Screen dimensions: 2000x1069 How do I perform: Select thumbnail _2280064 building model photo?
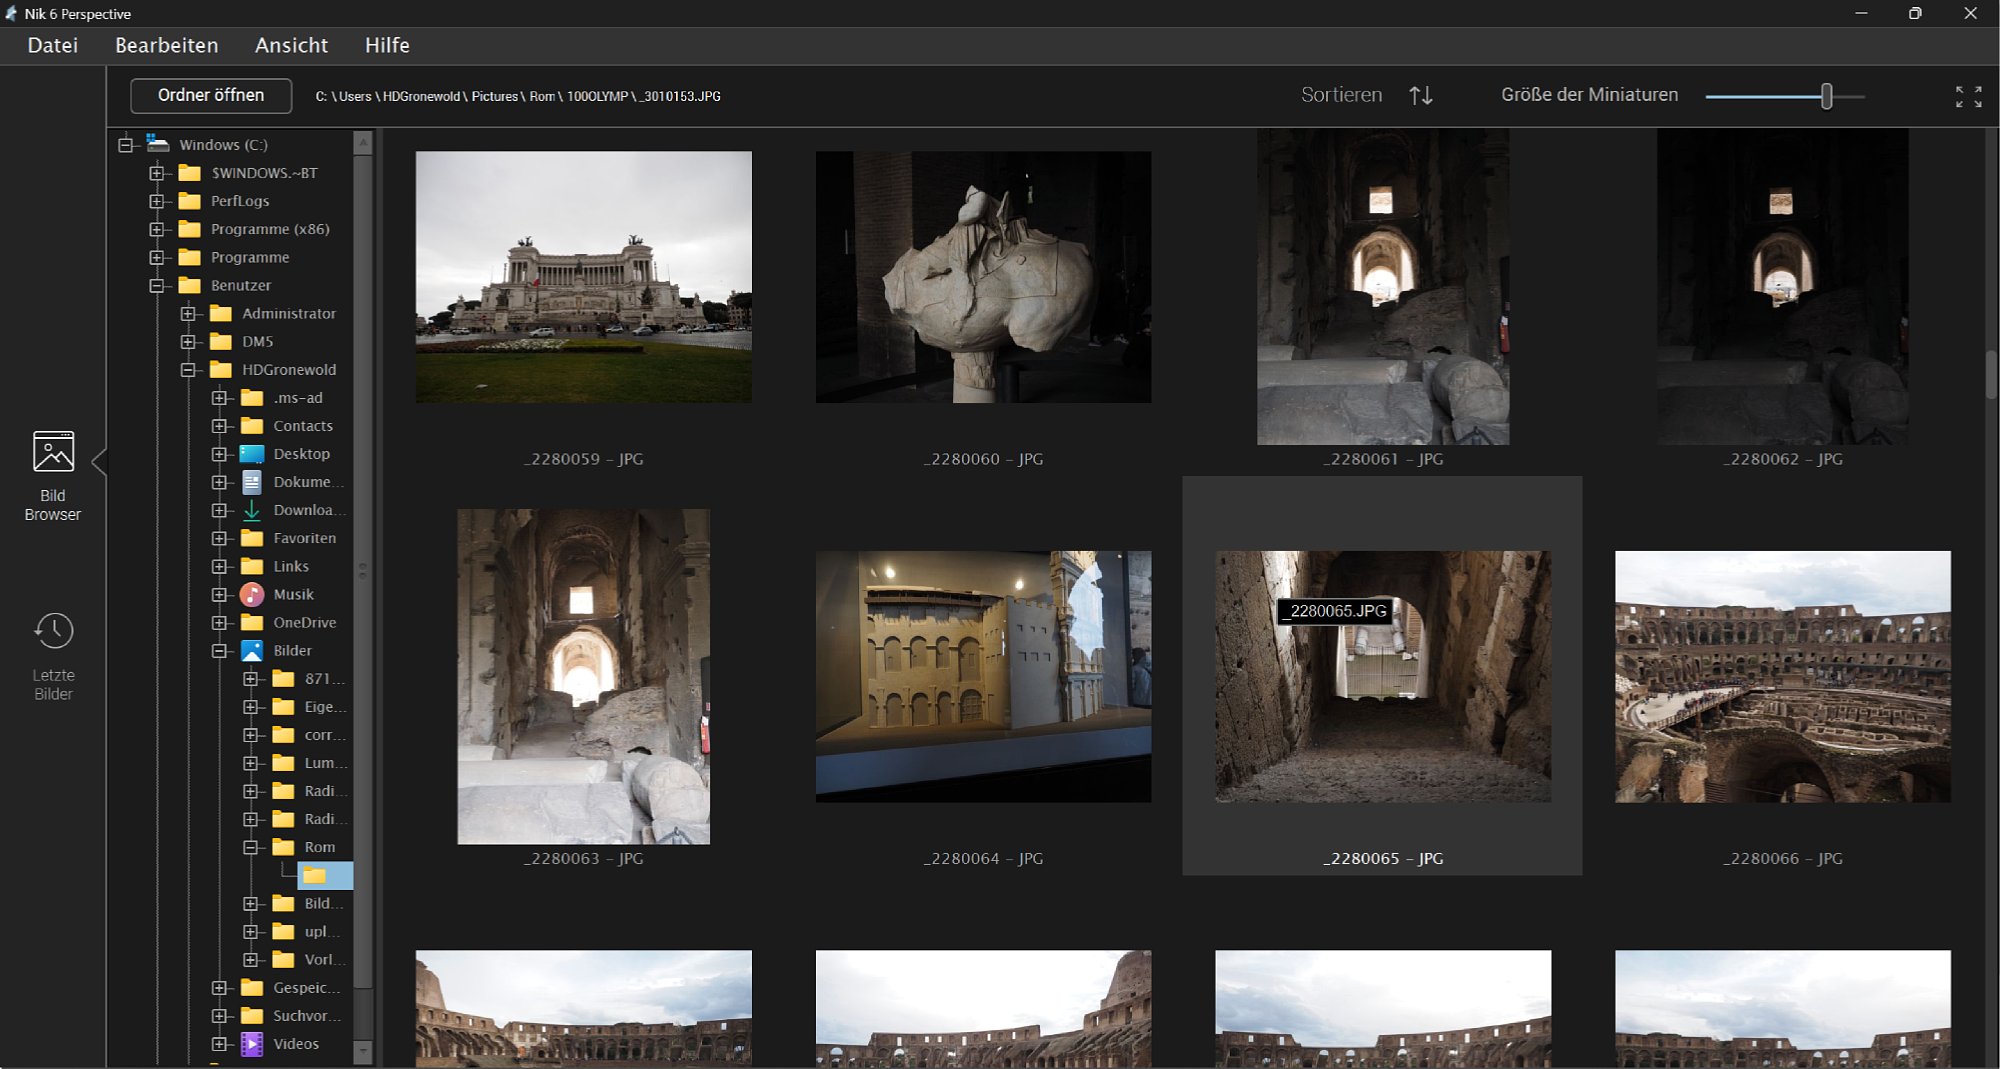[x=983, y=676]
